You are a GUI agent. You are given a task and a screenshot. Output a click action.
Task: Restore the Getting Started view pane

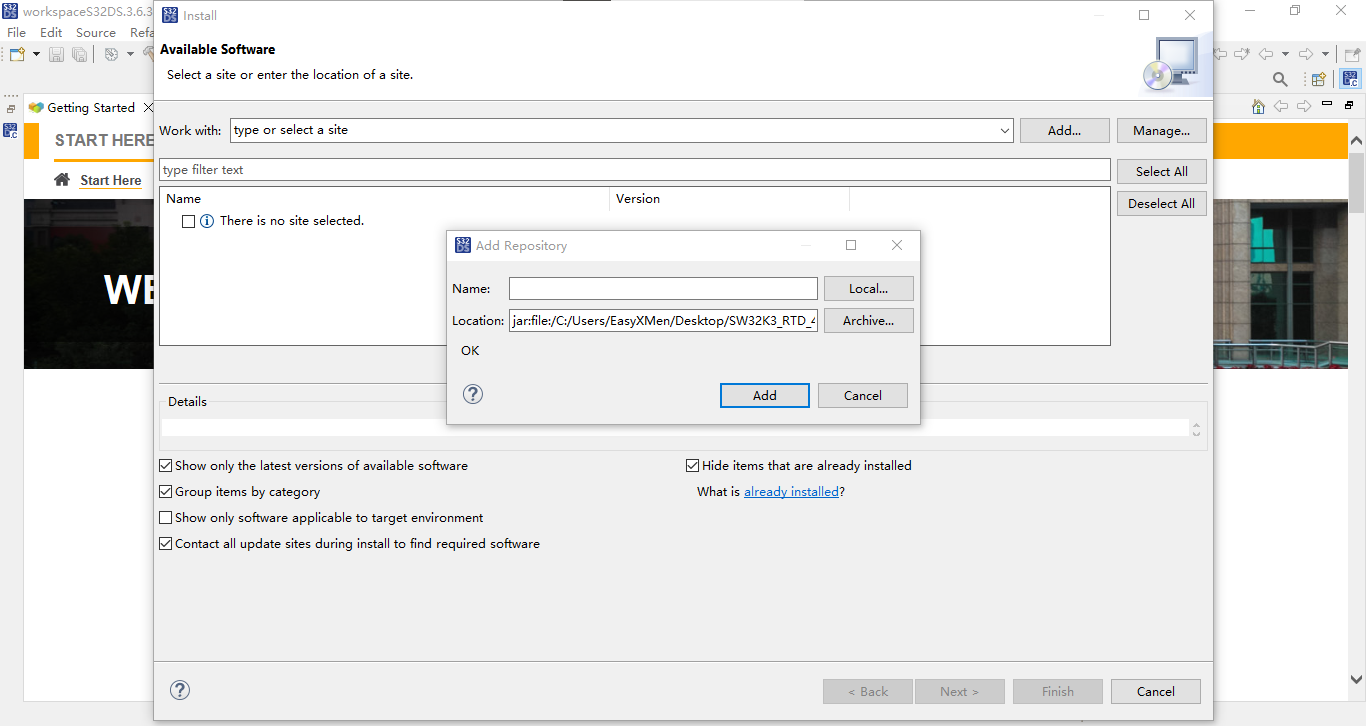[x=1349, y=104]
